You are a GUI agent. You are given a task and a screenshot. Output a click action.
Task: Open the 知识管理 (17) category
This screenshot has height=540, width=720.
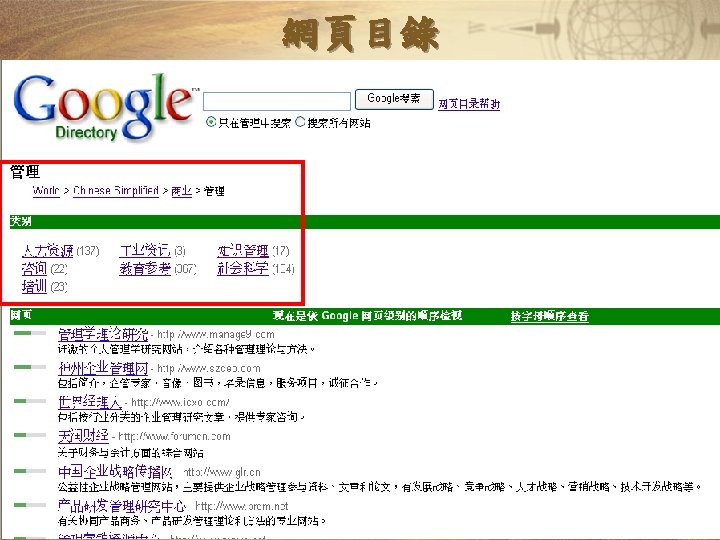click(x=243, y=251)
